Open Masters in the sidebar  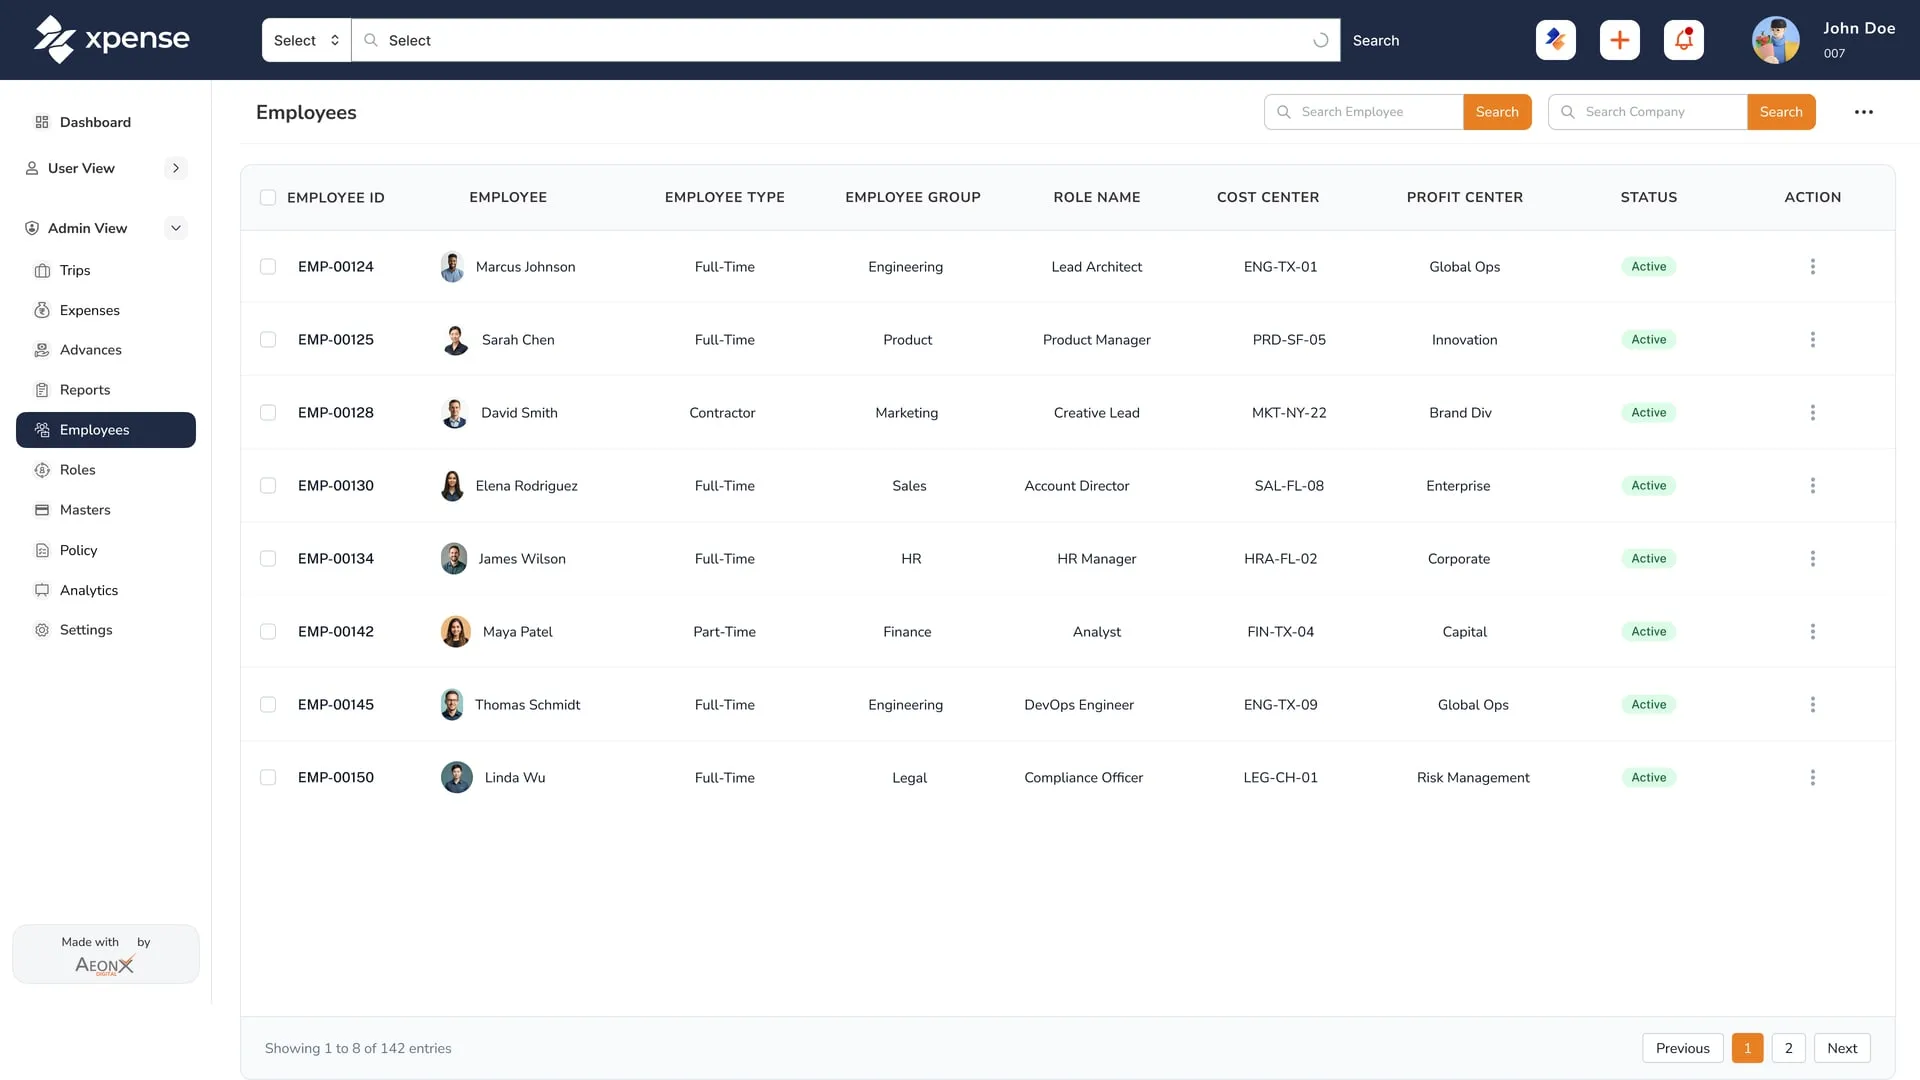click(106, 510)
